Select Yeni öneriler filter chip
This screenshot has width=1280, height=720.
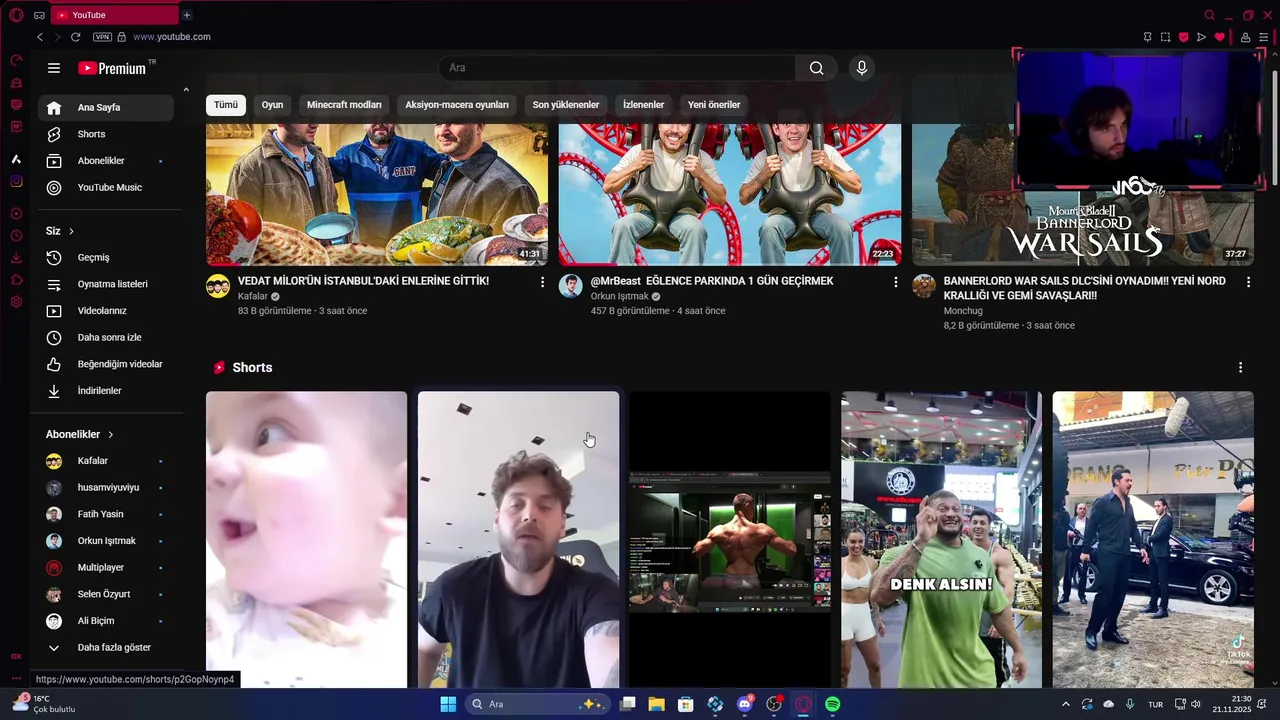click(714, 105)
